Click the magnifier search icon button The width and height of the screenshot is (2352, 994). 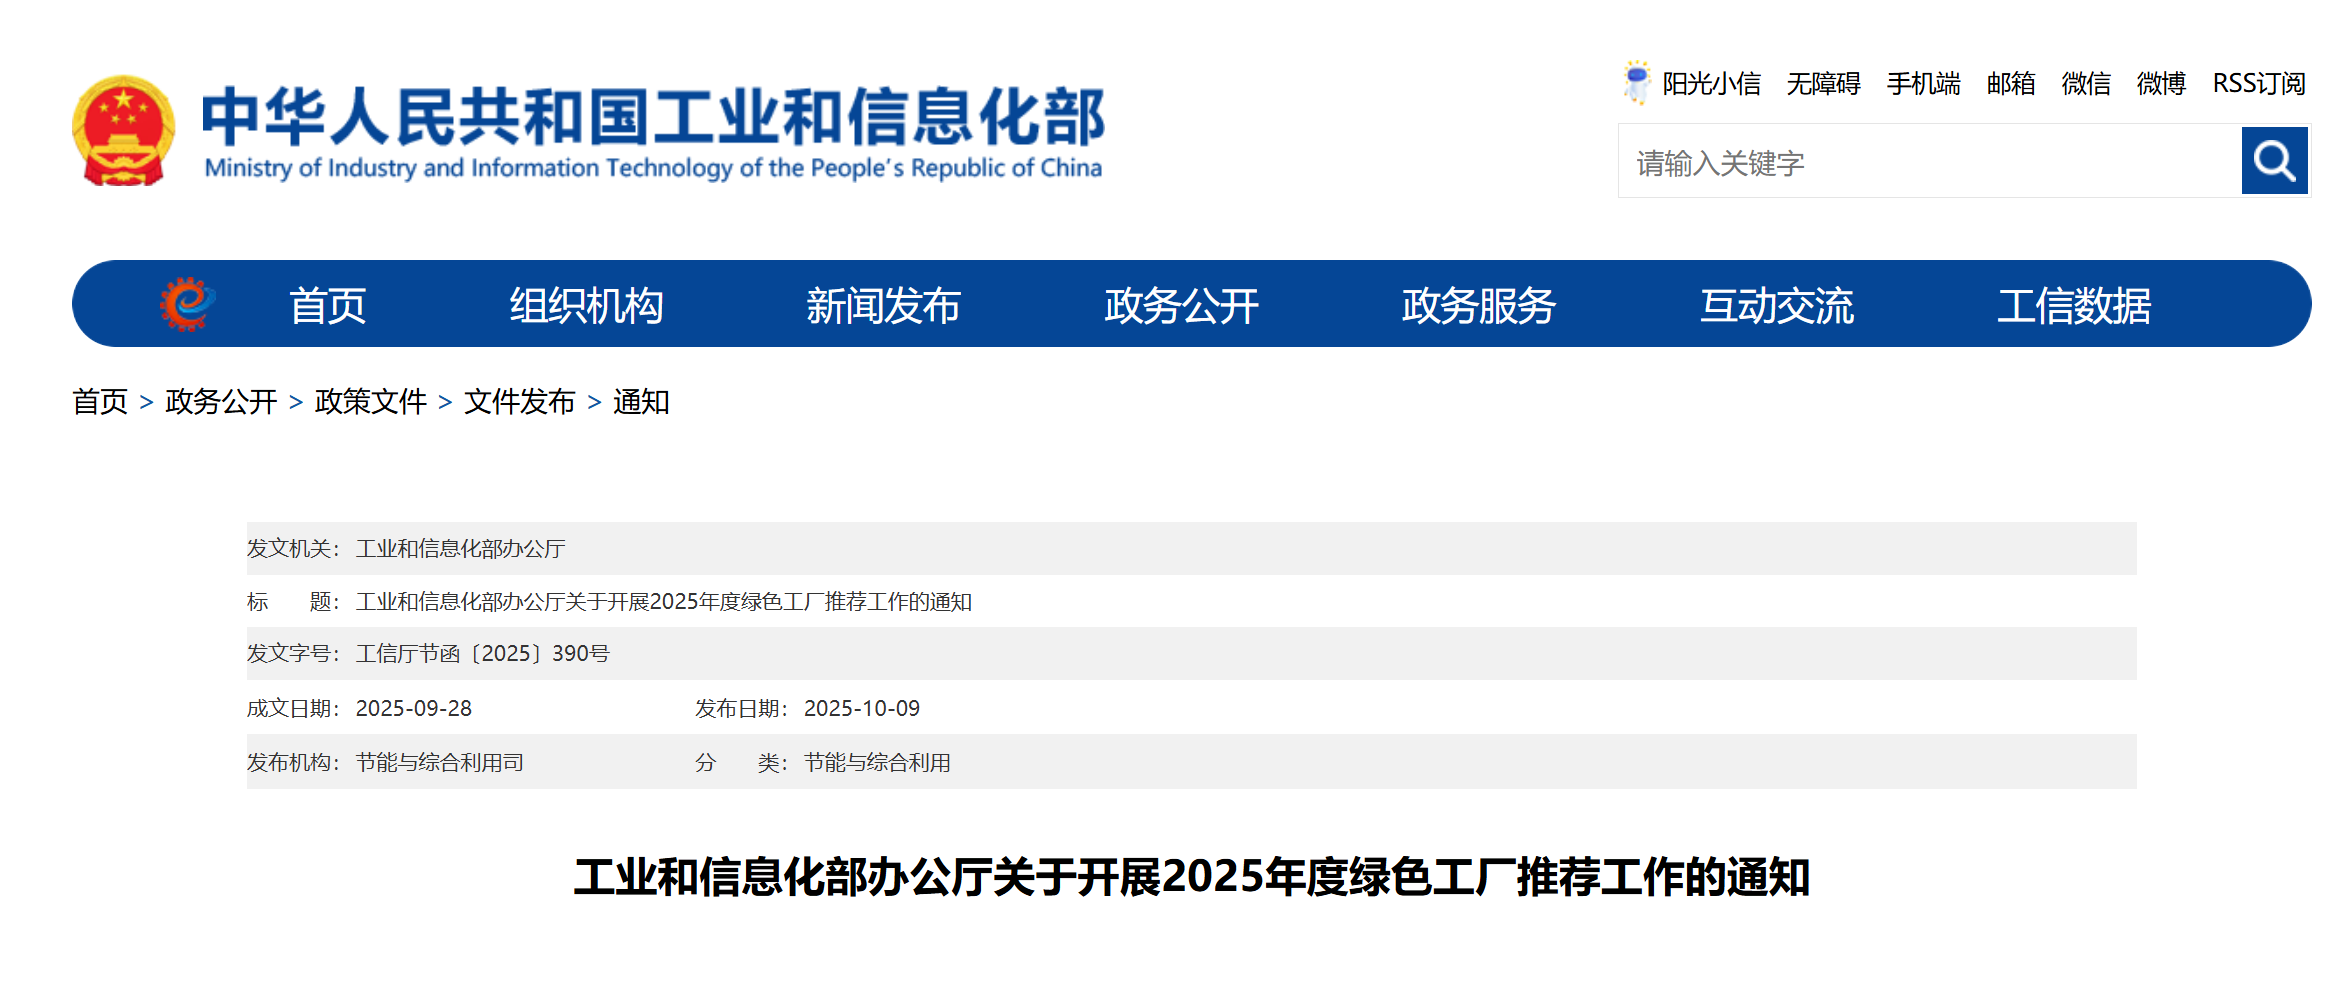[x=2273, y=161]
